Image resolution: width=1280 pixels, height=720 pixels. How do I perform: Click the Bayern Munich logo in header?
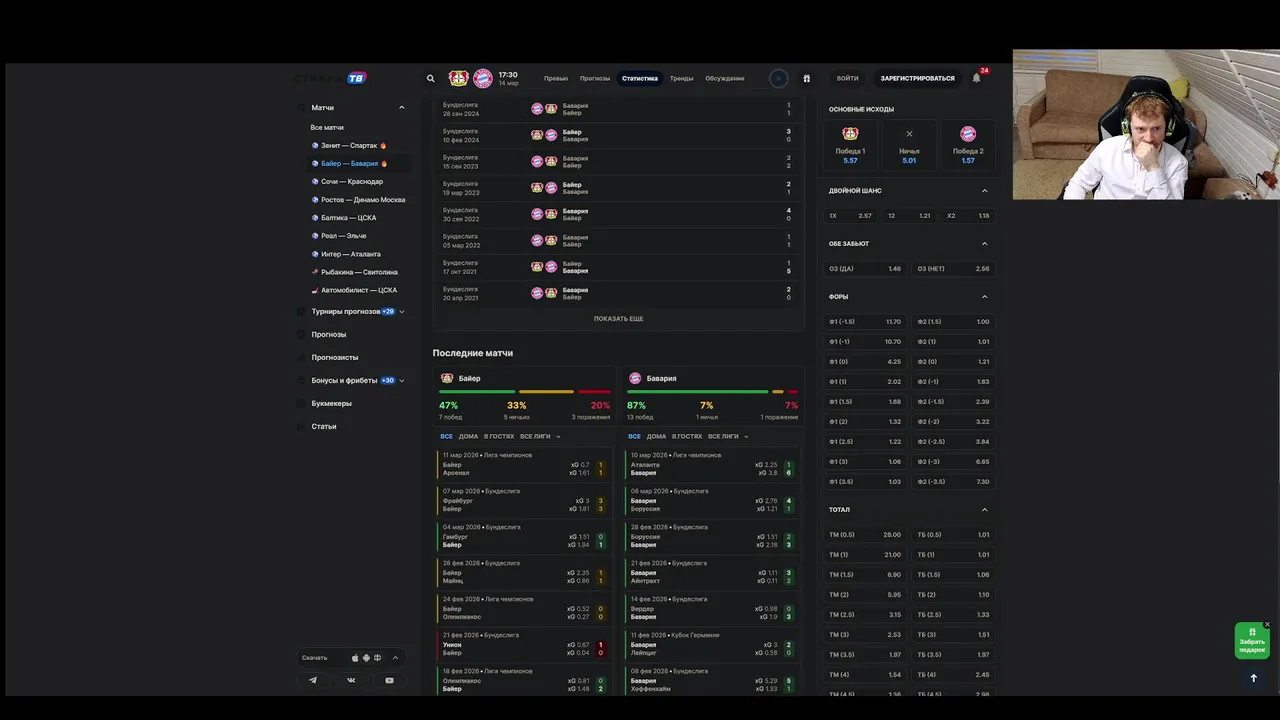[x=483, y=78]
